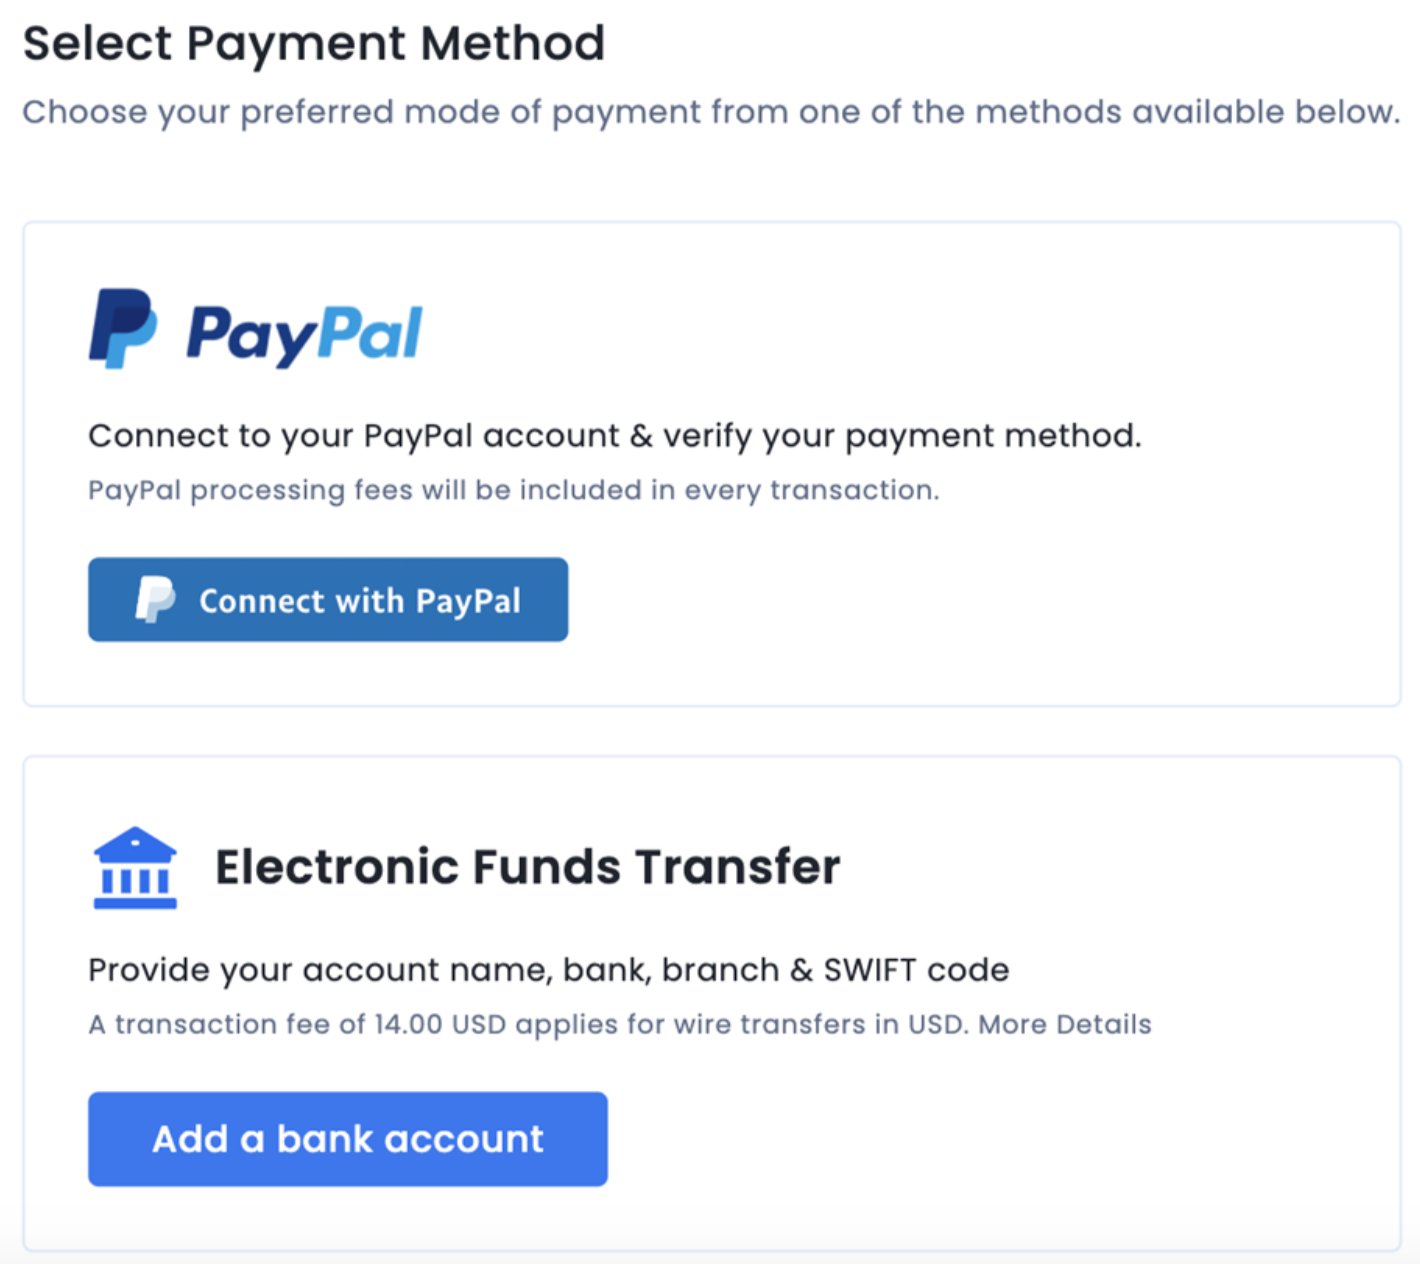Image resolution: width=1420 pixels, height=1264 pixels.
Task: Click the white PayPal icon inside Connect button
Action: 155,599
